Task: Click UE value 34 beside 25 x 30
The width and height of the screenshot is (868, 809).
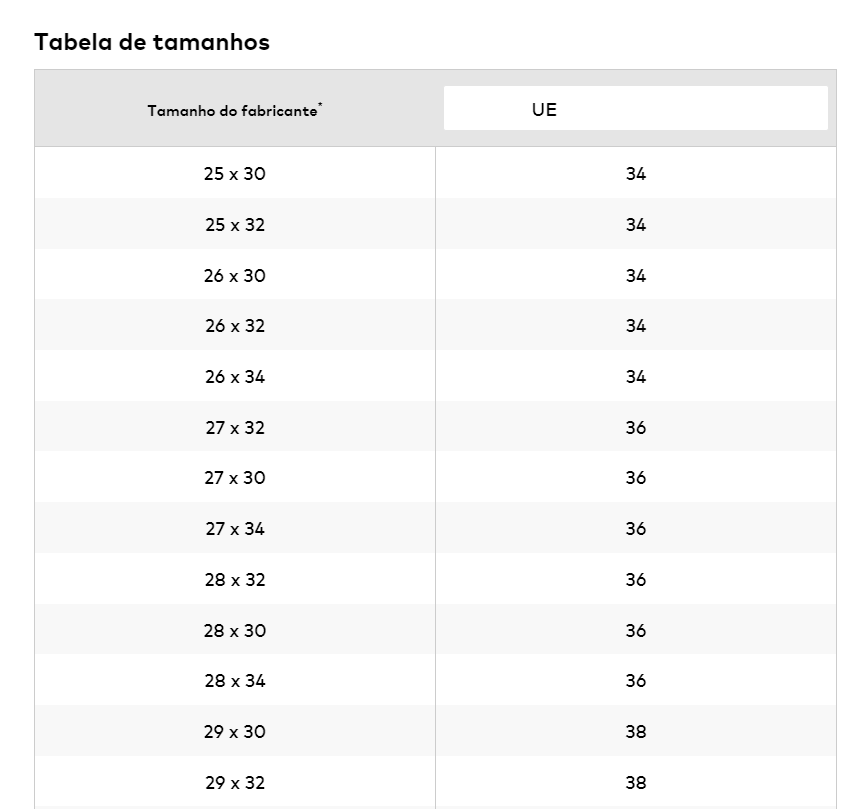Action: tap(636, 174)
